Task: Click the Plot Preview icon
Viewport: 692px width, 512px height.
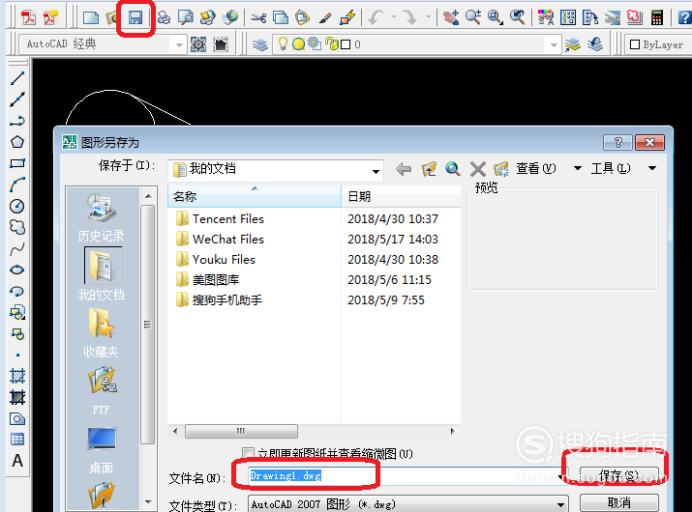Action: coord(186,18)
